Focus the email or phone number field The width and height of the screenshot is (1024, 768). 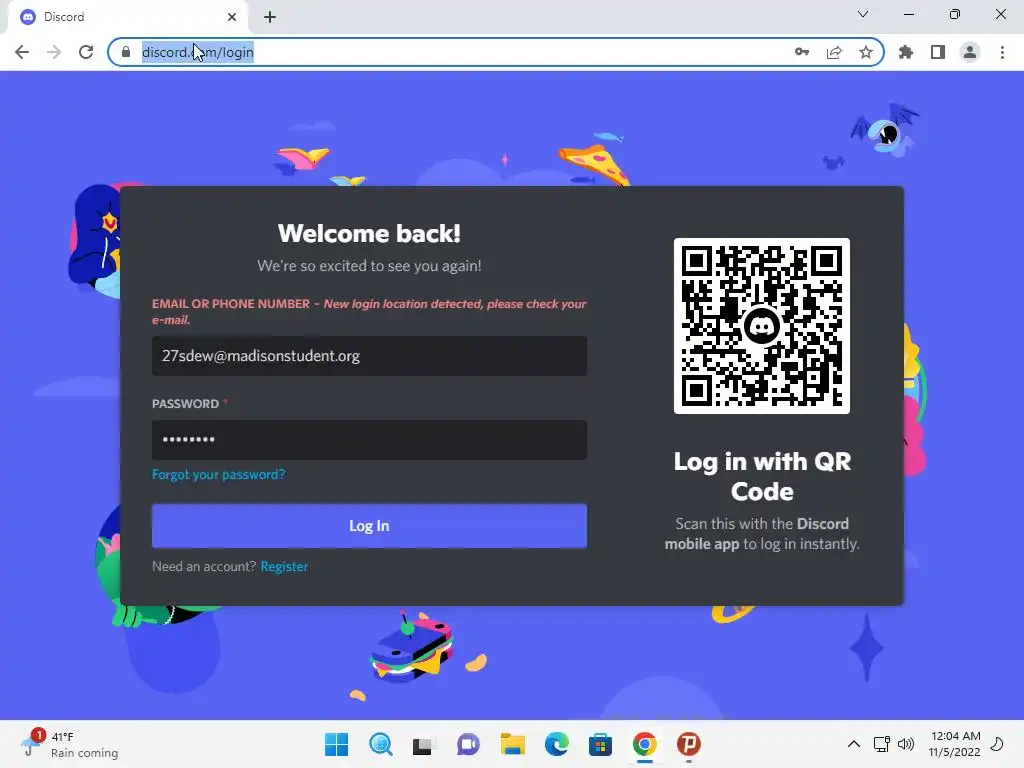point(369,356)
